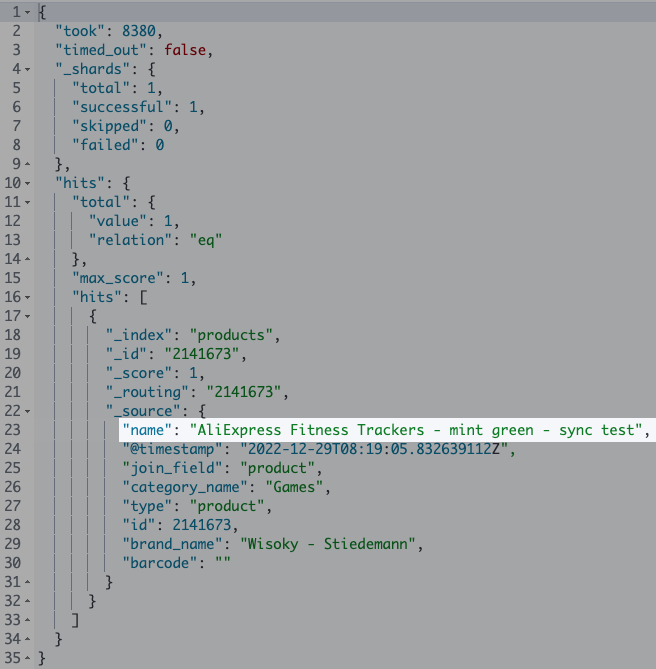The image size is (656, 669).
Task: Click the "_score" key
Action: click(138, 373)
